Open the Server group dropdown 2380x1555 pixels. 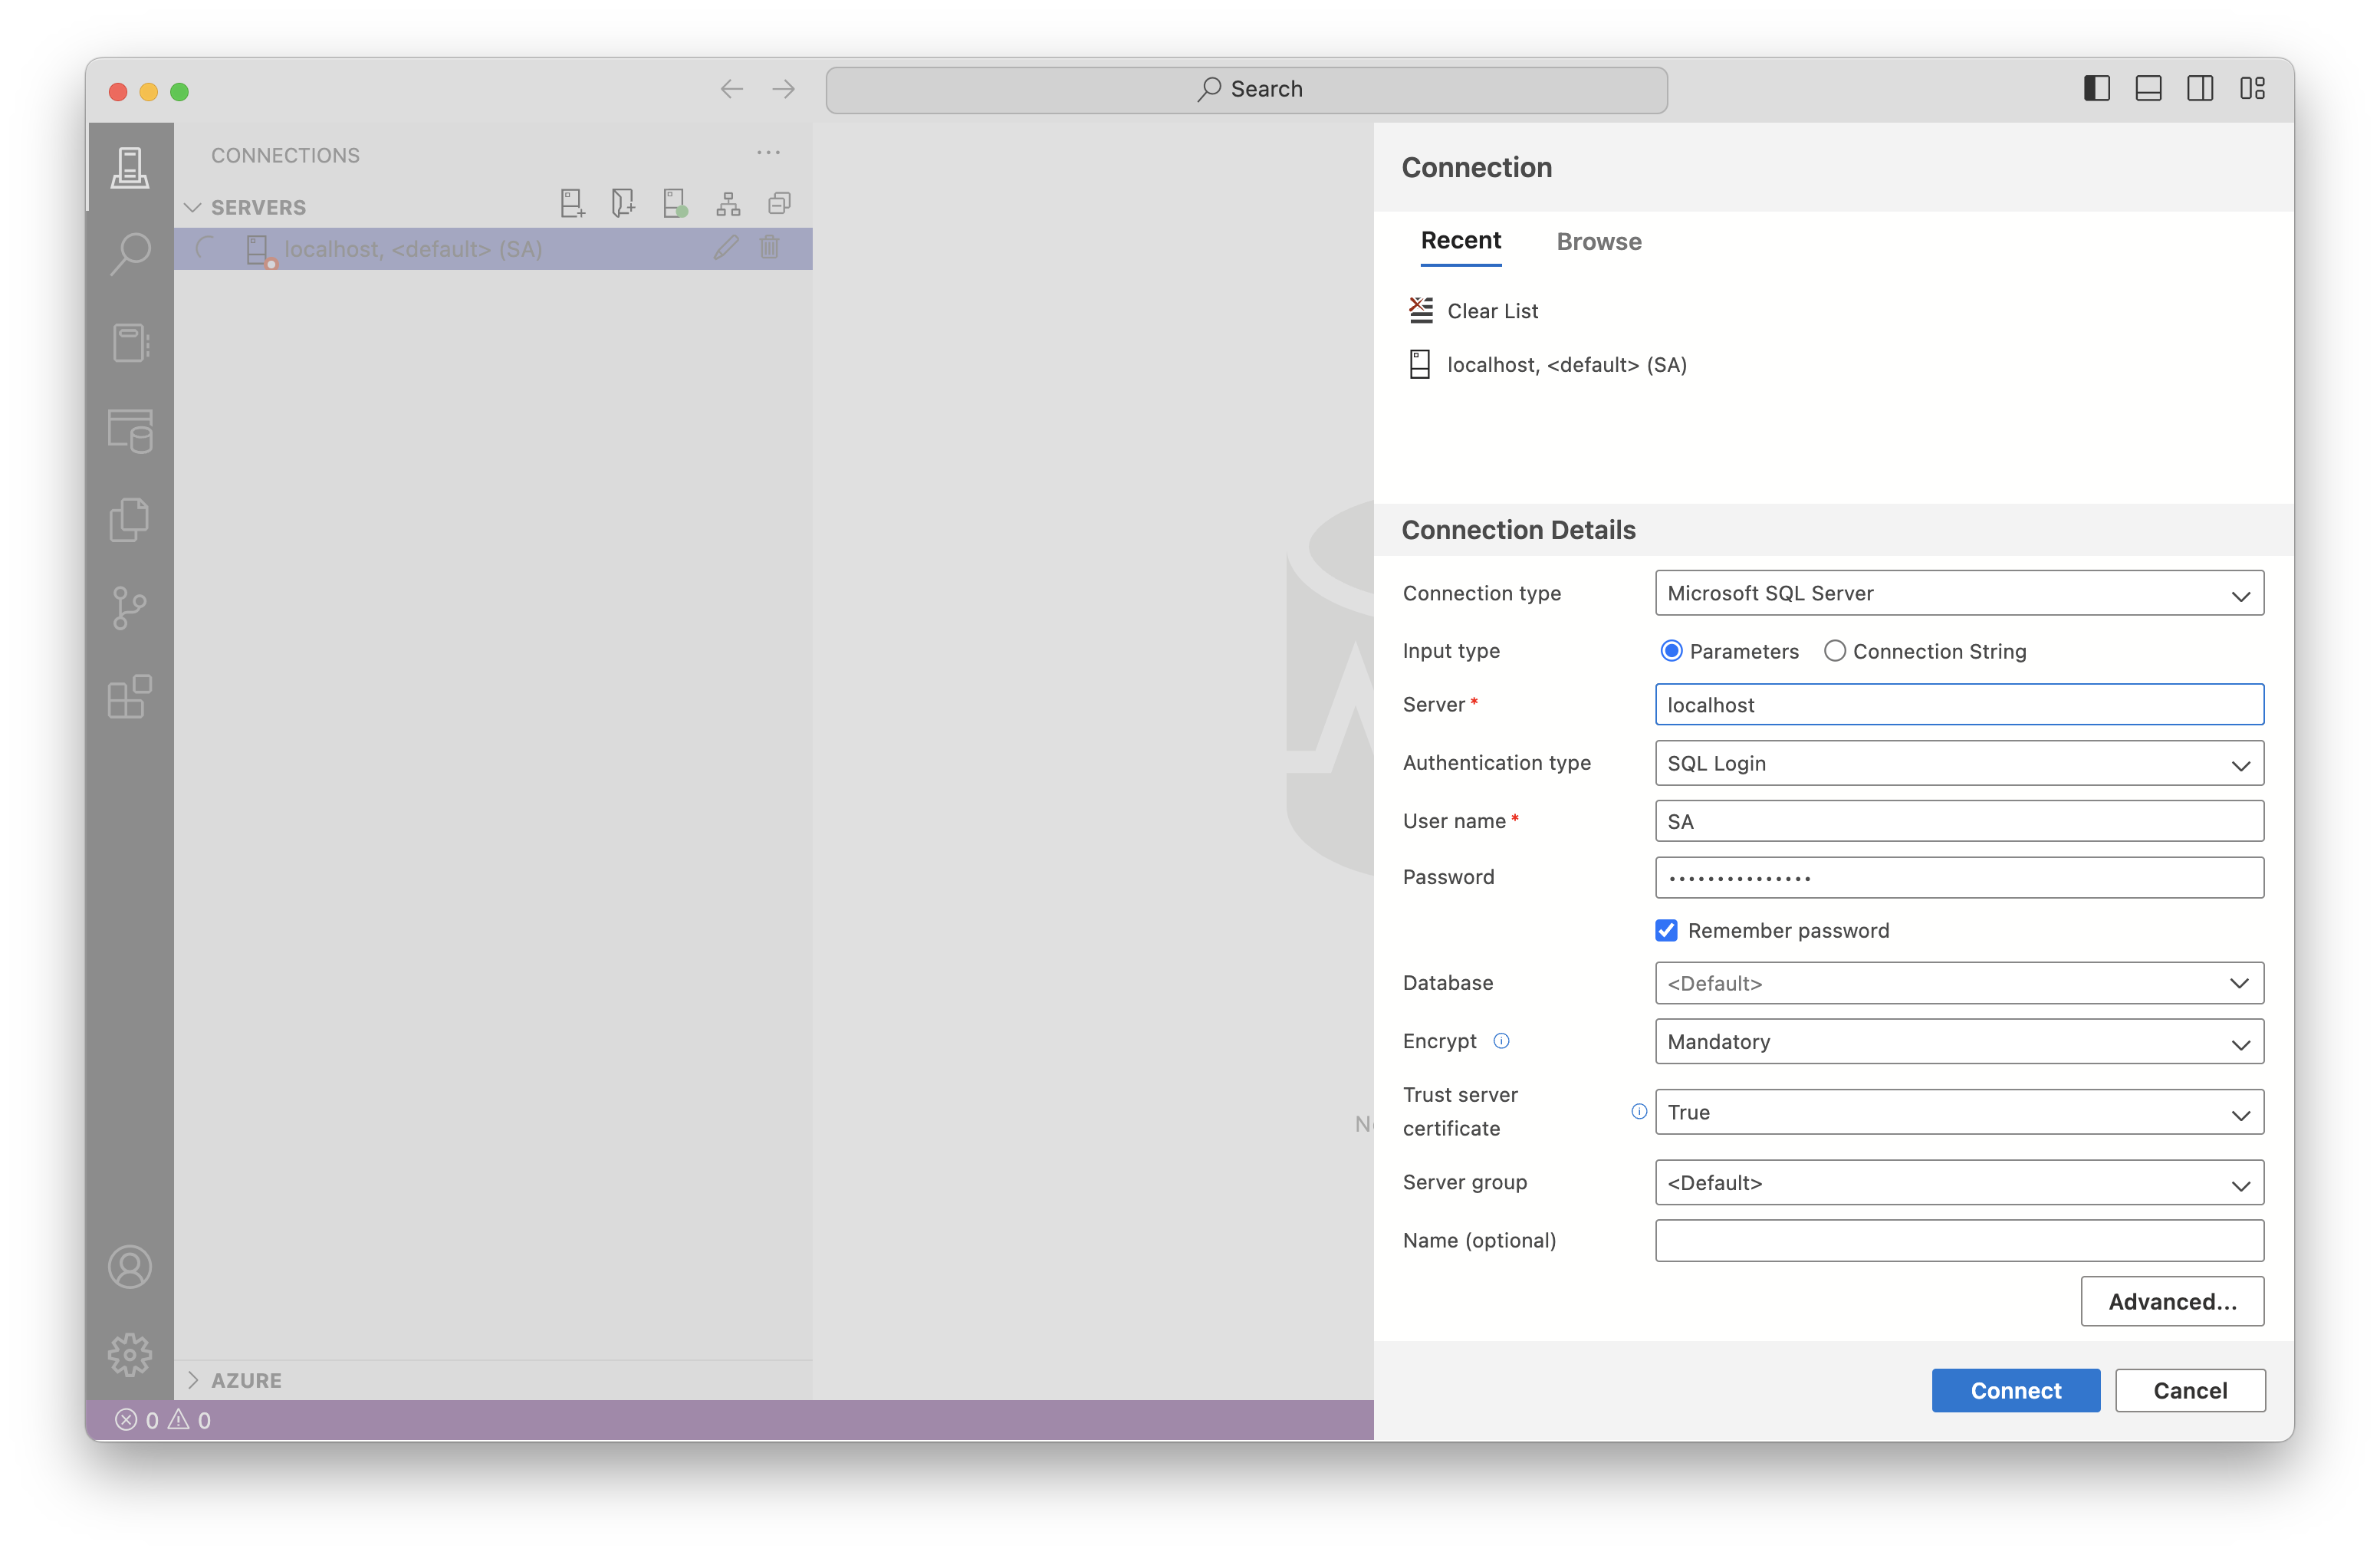1959,1182
